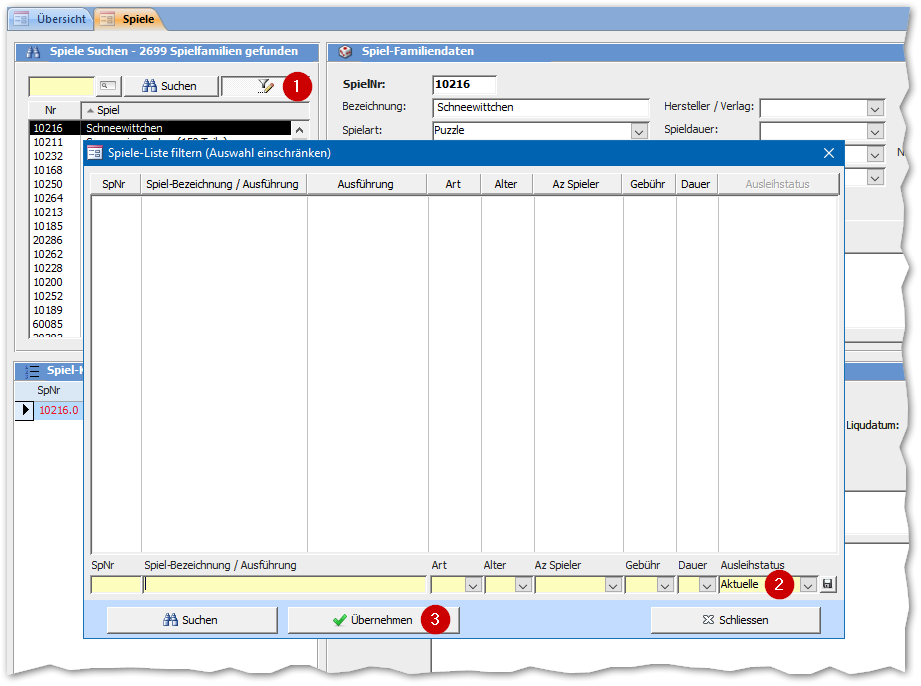Open the Ausleihstatus dropdown showing Aktuelle

808,586
